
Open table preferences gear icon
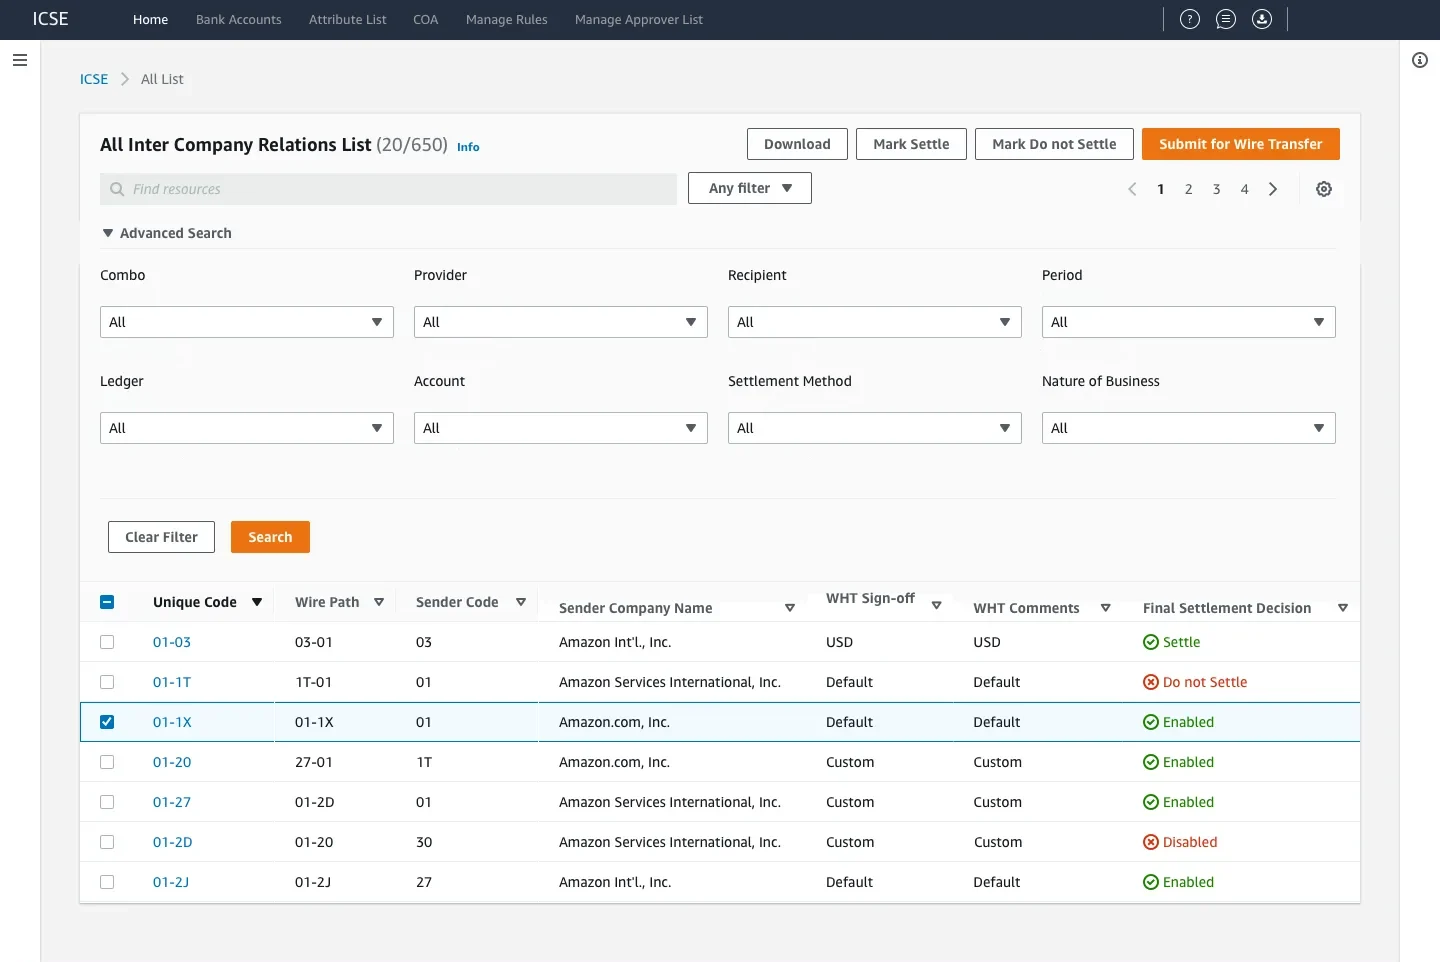[1324, 189]
